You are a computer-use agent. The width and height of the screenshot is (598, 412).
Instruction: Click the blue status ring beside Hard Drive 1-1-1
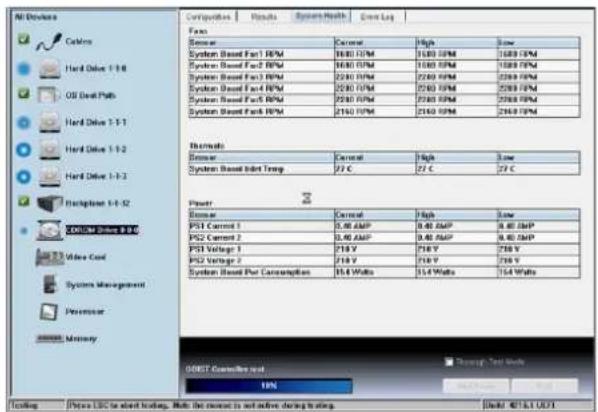point(24,123)
